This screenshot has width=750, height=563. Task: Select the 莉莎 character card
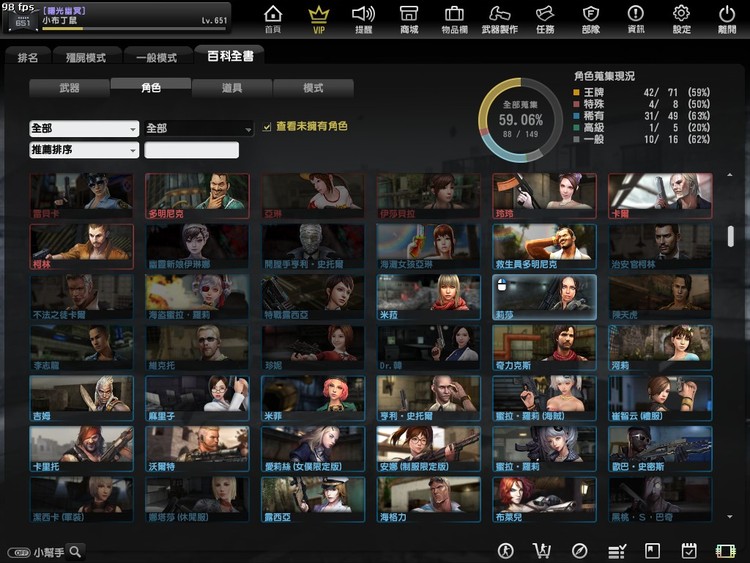point(544,297)
